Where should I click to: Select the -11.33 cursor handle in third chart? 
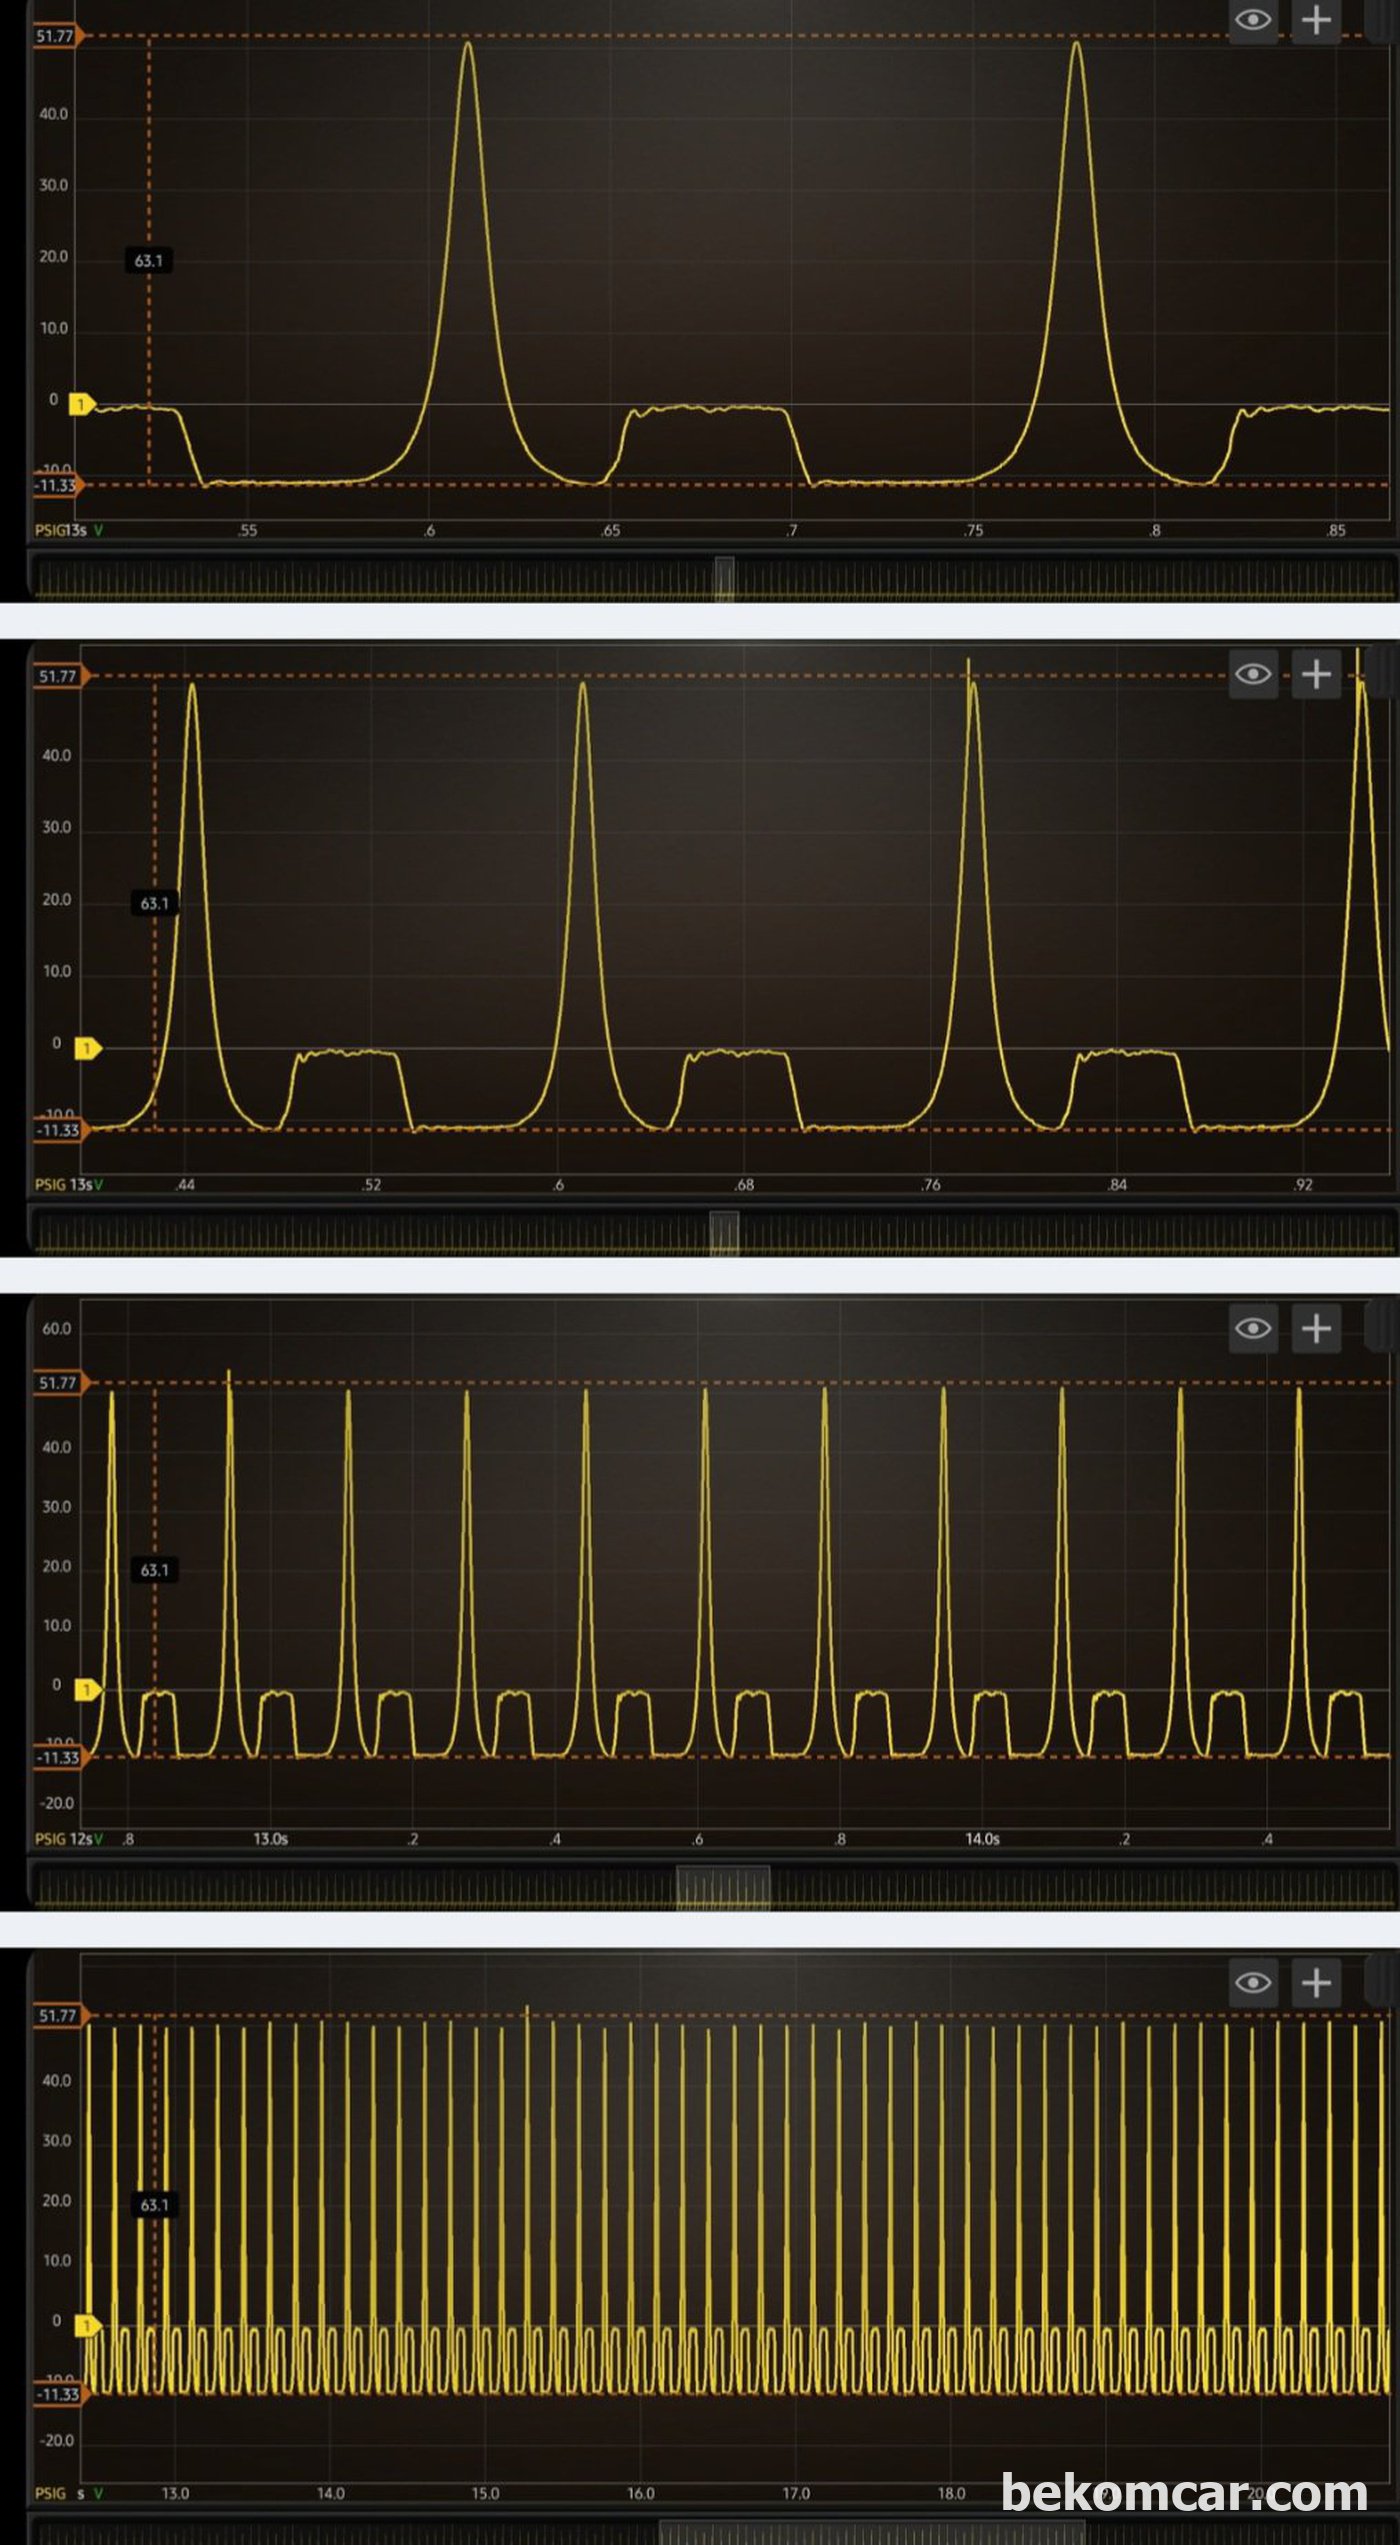62,1757
